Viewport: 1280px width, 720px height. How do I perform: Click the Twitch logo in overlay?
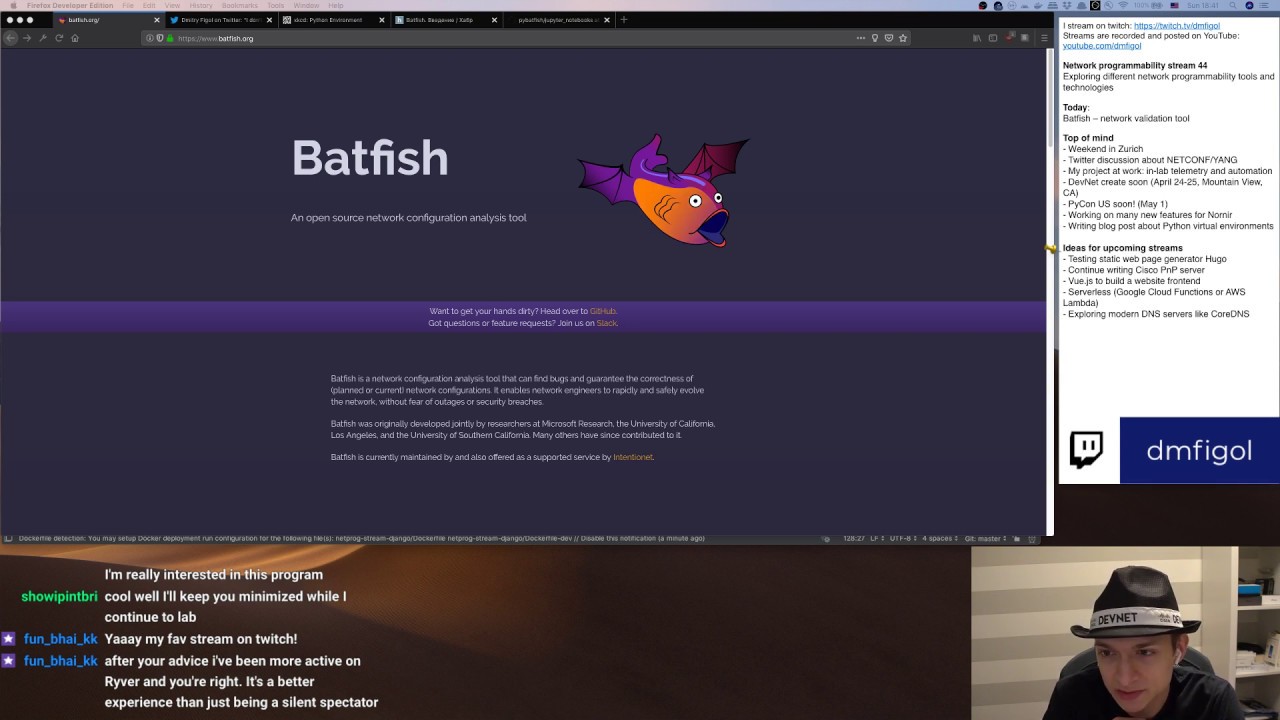click(1087, 450)
